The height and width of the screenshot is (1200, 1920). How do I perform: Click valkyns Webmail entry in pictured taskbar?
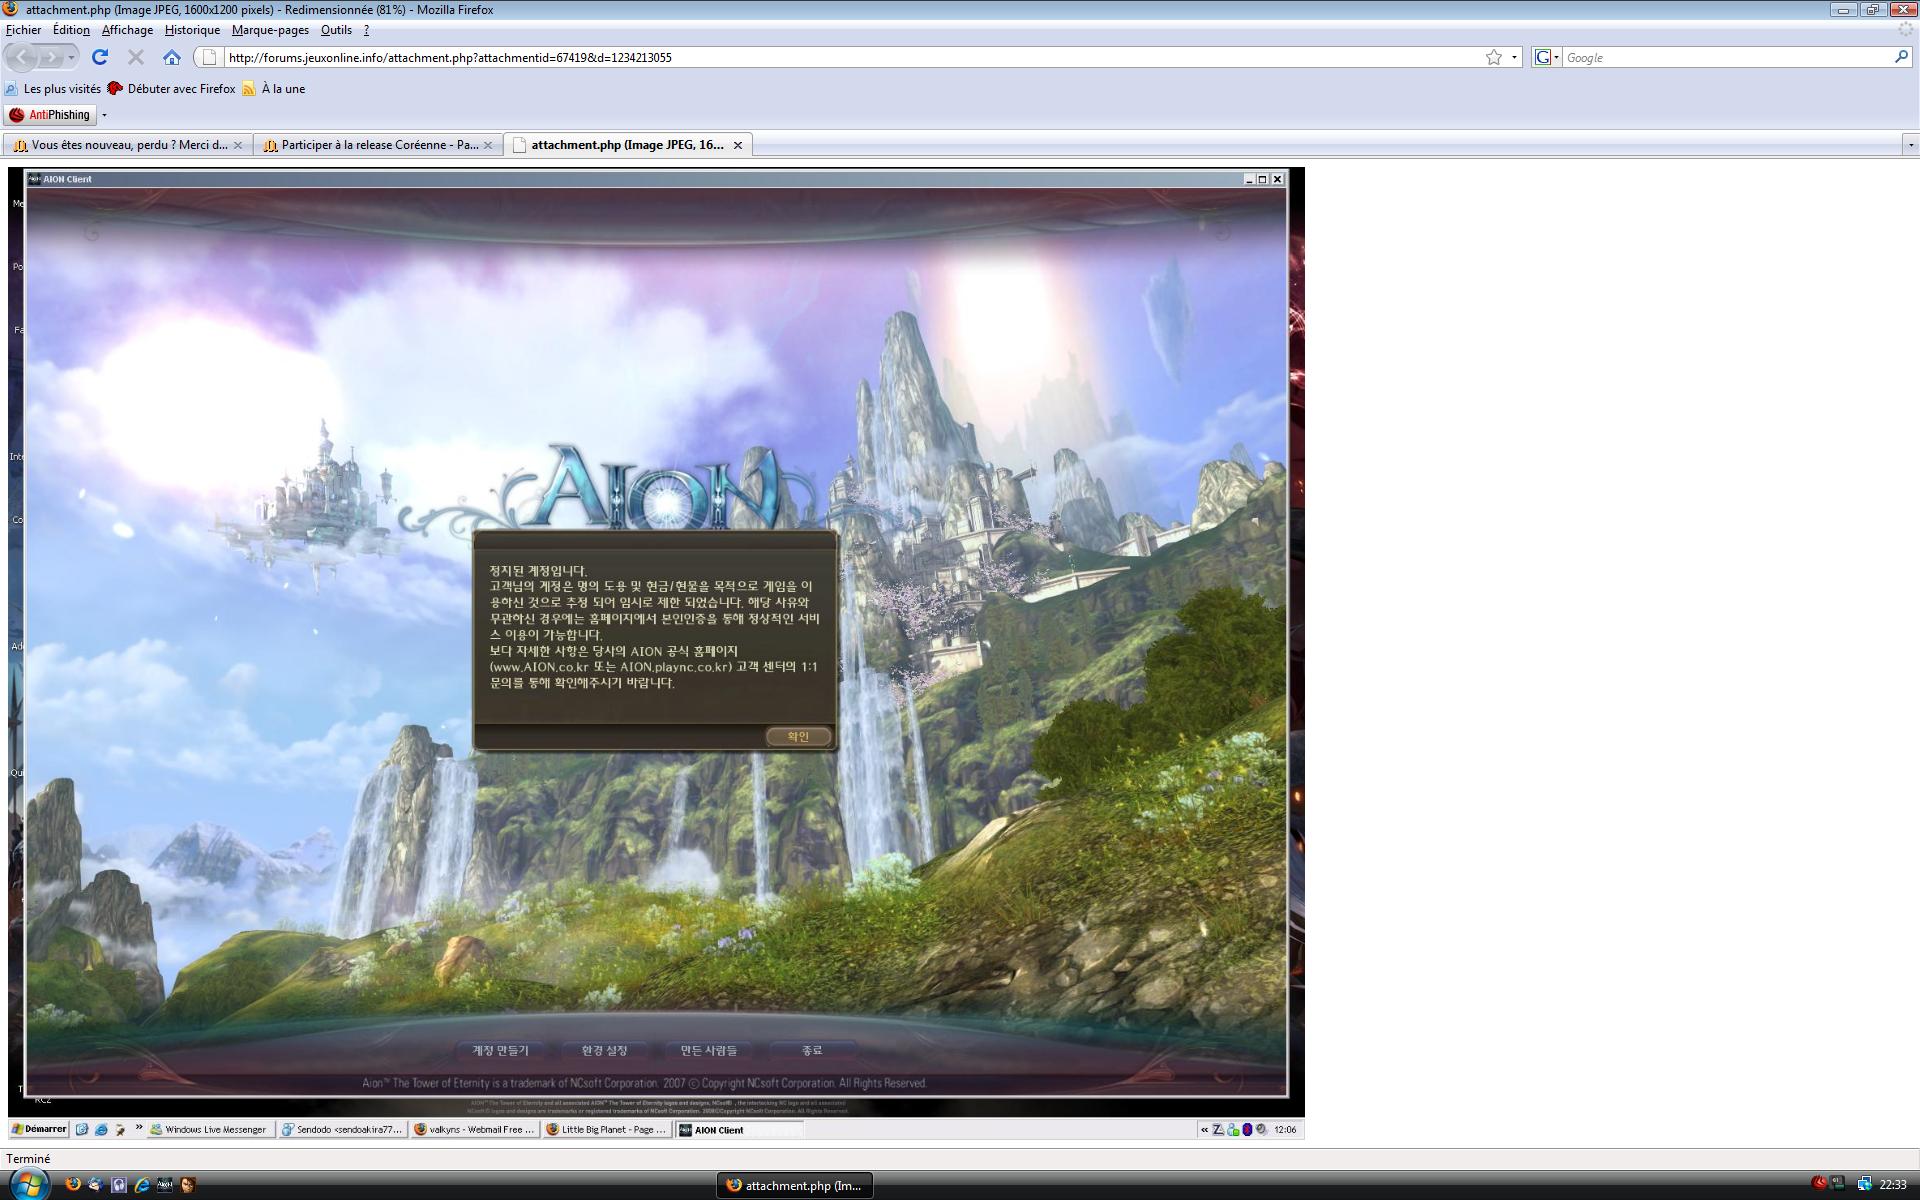[475, 1130]
